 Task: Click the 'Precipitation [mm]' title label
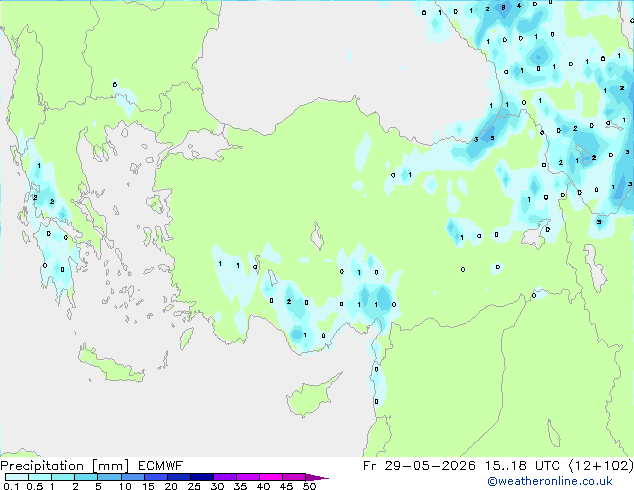(x=65, y=466)
